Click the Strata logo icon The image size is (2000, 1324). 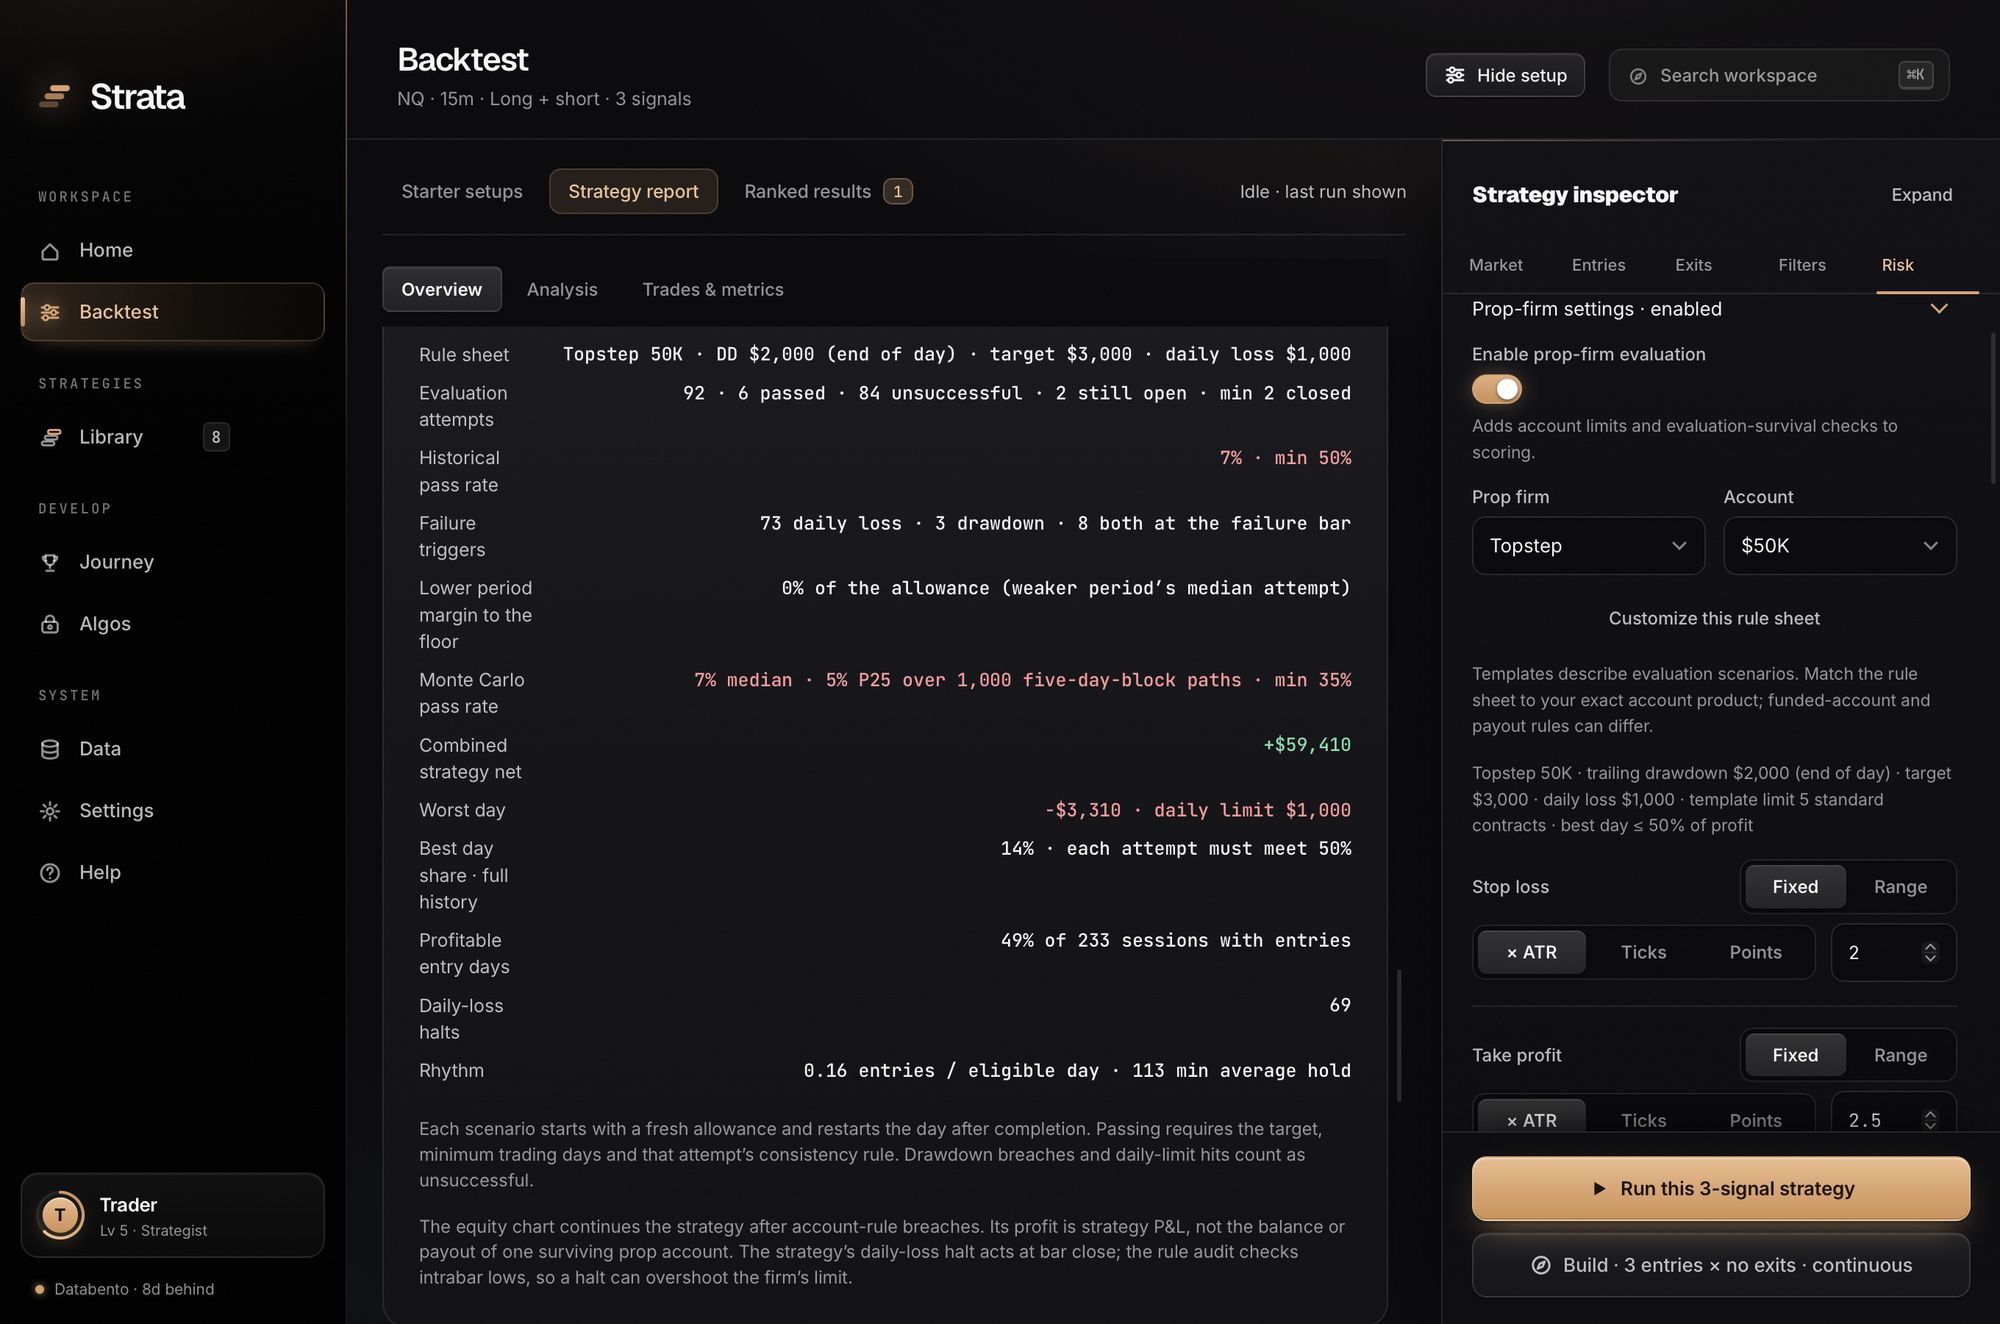(x=54, y=96)
